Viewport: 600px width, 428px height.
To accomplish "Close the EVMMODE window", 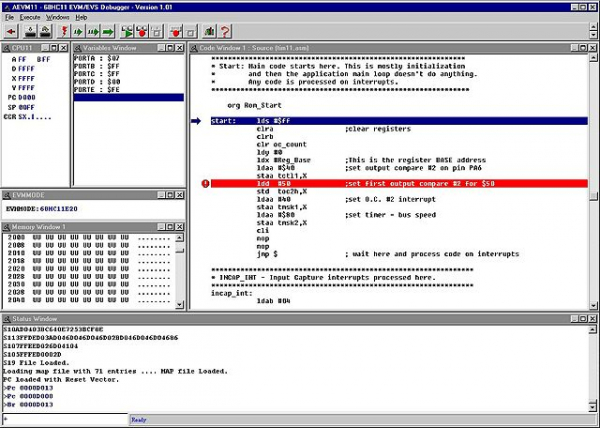I will pyautogui.click(x=181, y=194).
